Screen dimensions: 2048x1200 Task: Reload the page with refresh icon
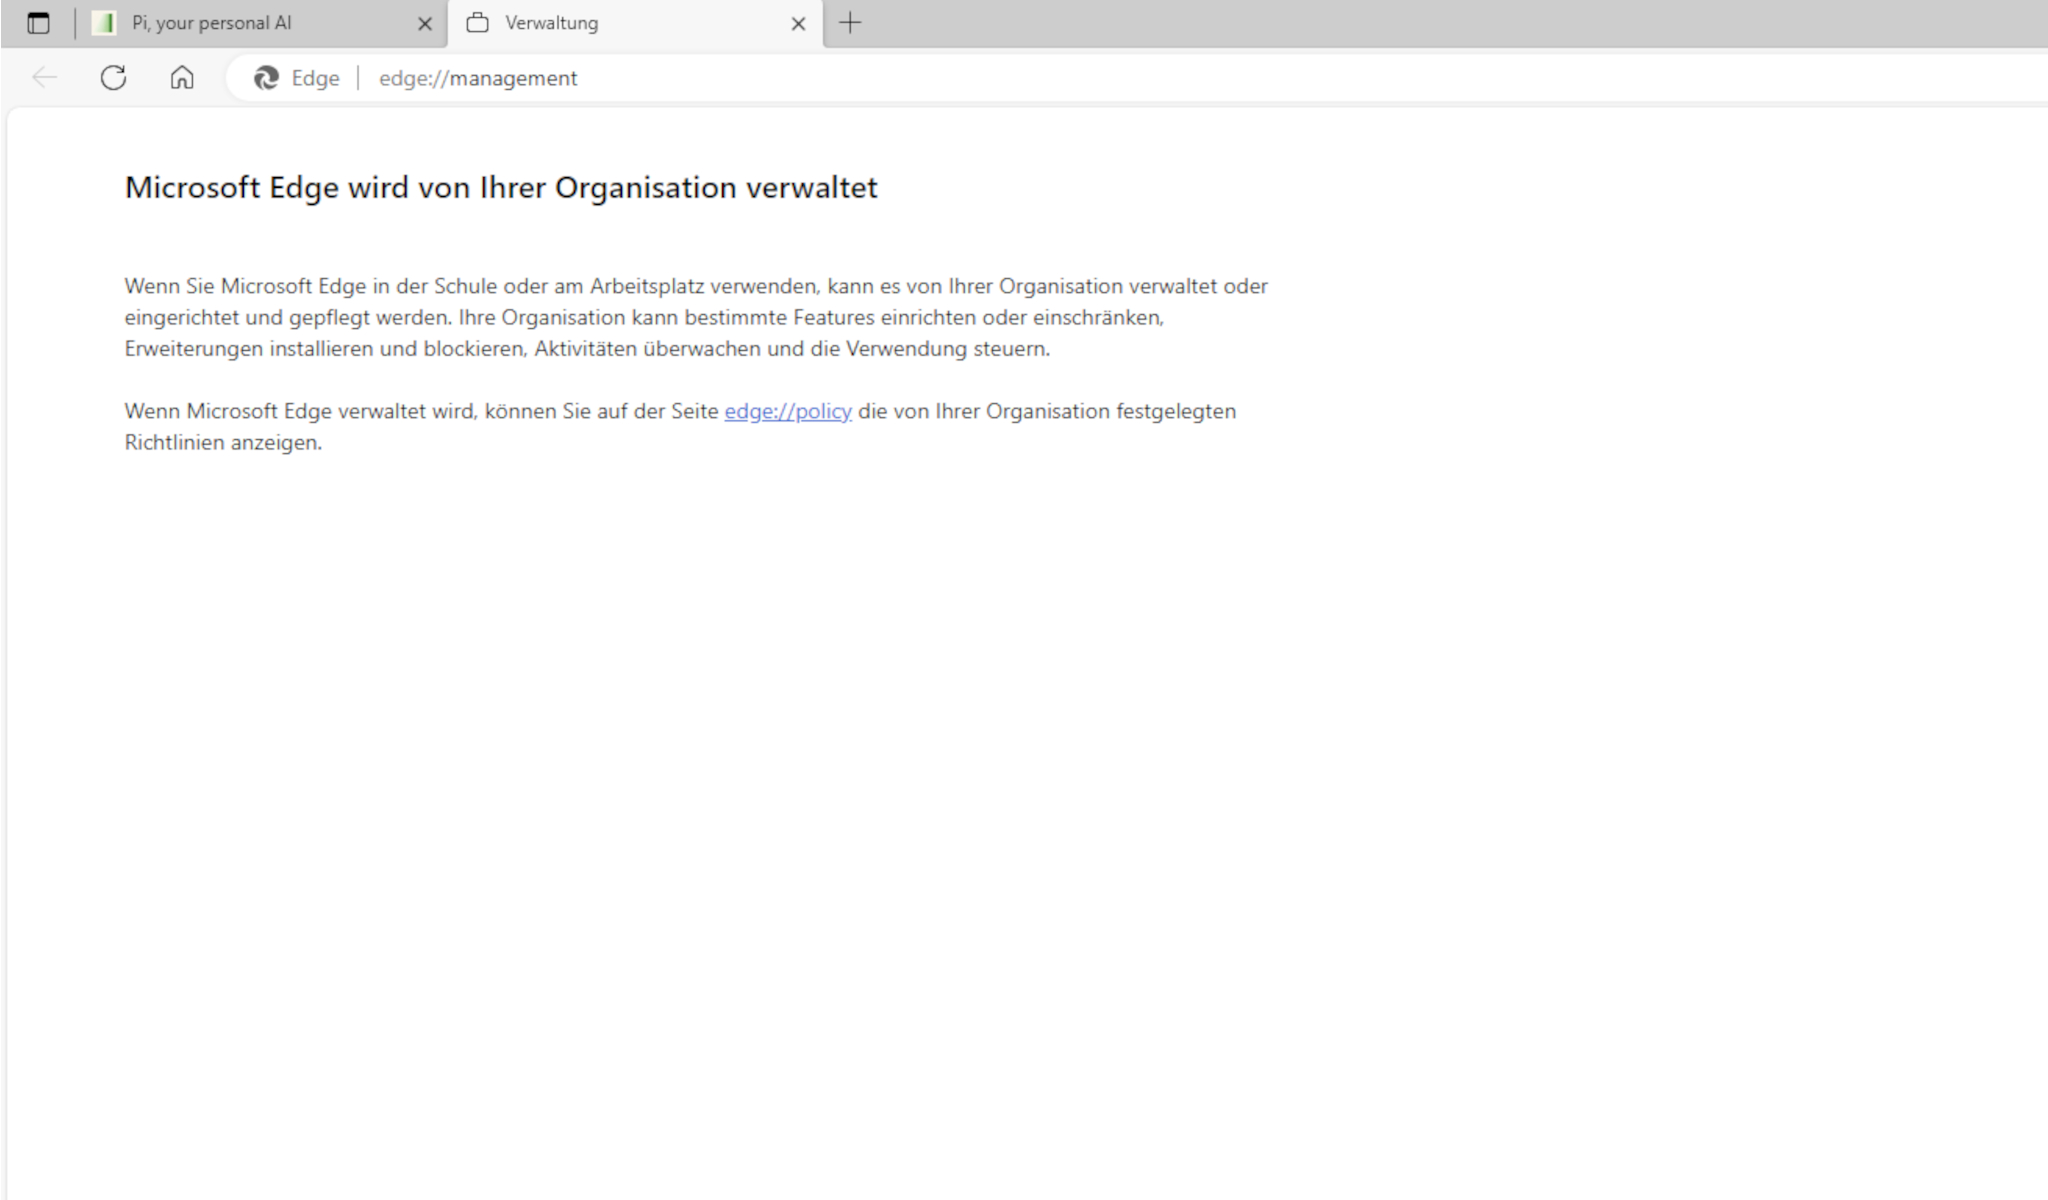(113, 78)
